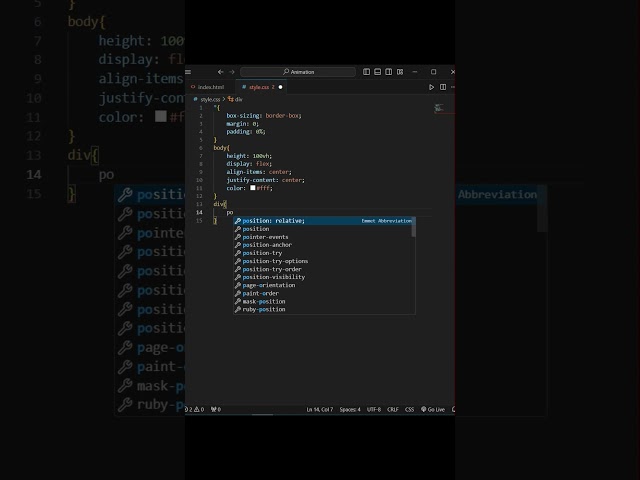The height and width of the screenshot is (480, 640).
Task: Select the 'position-visibility' suggestion
Action: click(324, 277)
